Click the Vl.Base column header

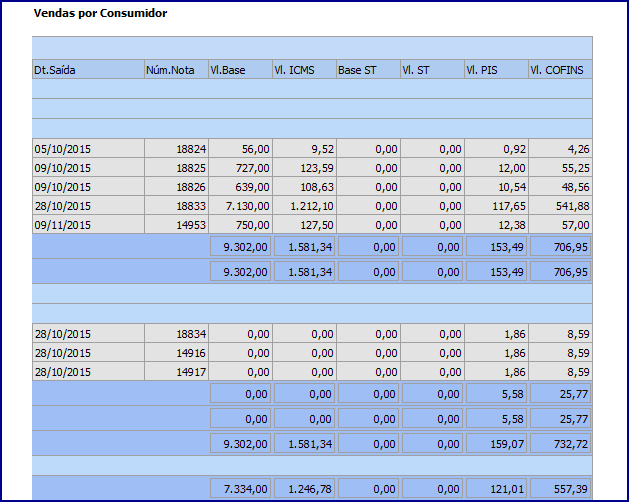tap(240, 70)
